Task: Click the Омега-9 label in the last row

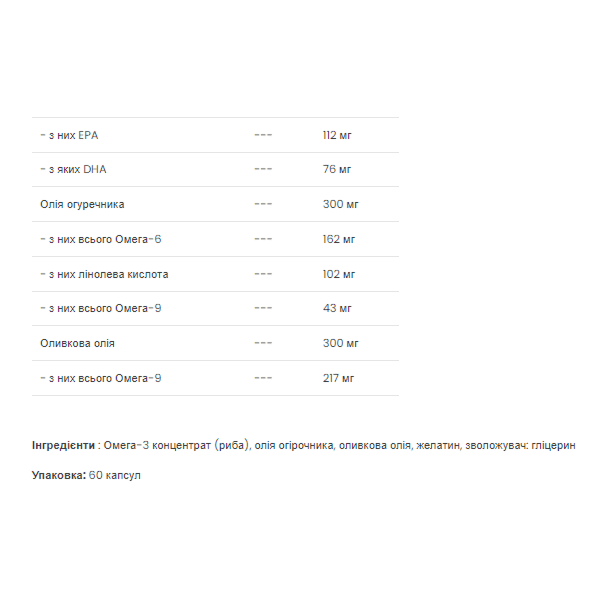Action: [101, 378]
